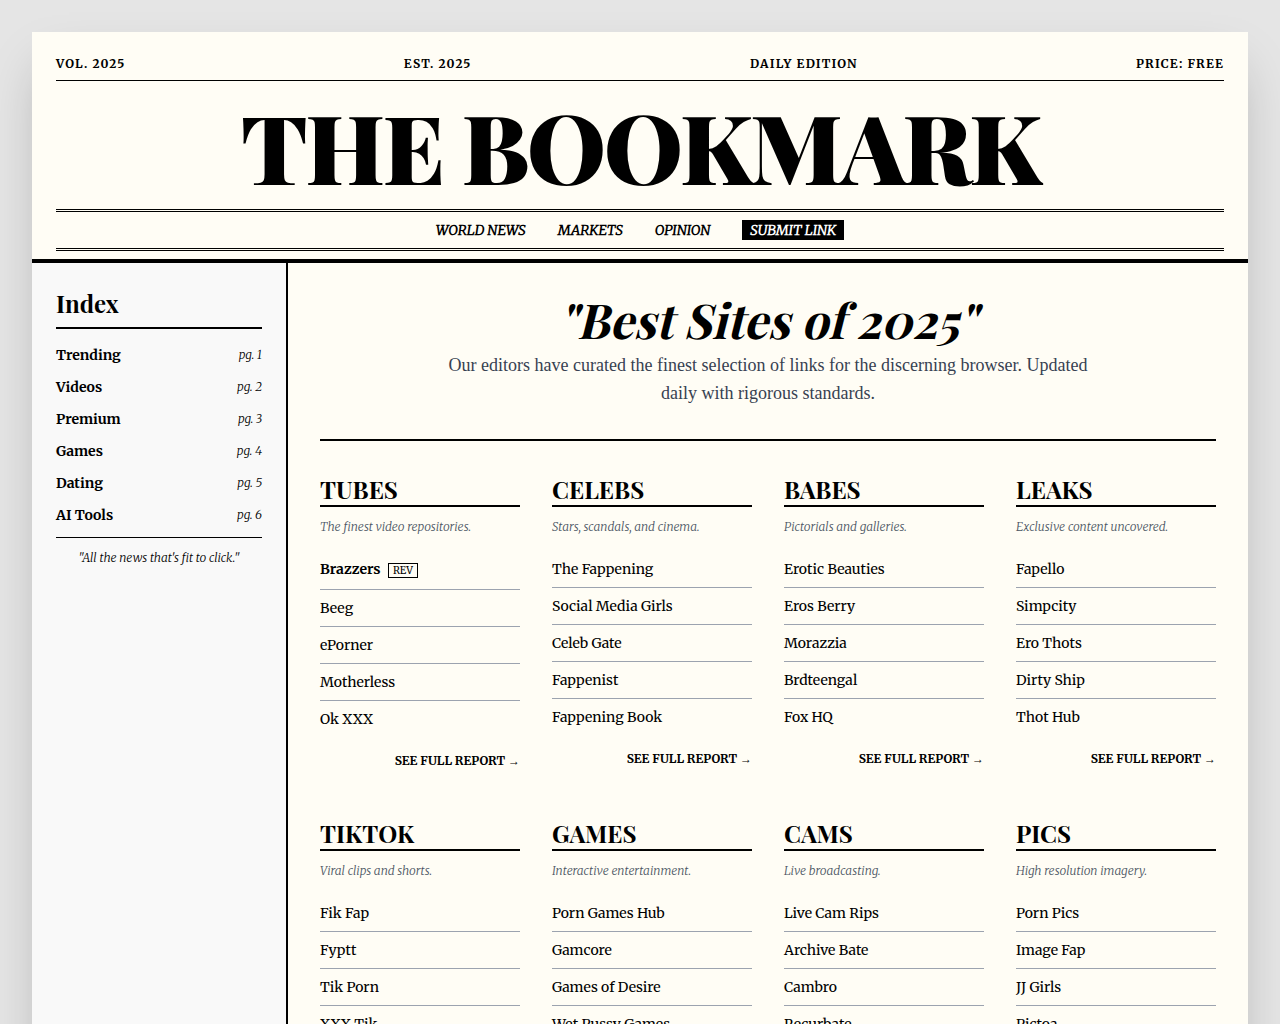Click SEE FULL REPORT under LEAKS
Image resolution: width=1280 pixels, height=1024 pixels.
click(x=1152, y=759)
